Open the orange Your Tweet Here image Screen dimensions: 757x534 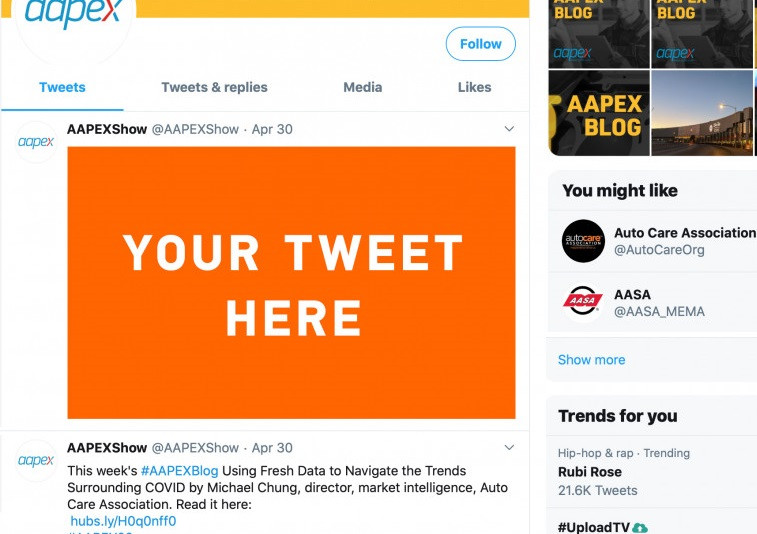pos(291,283)
